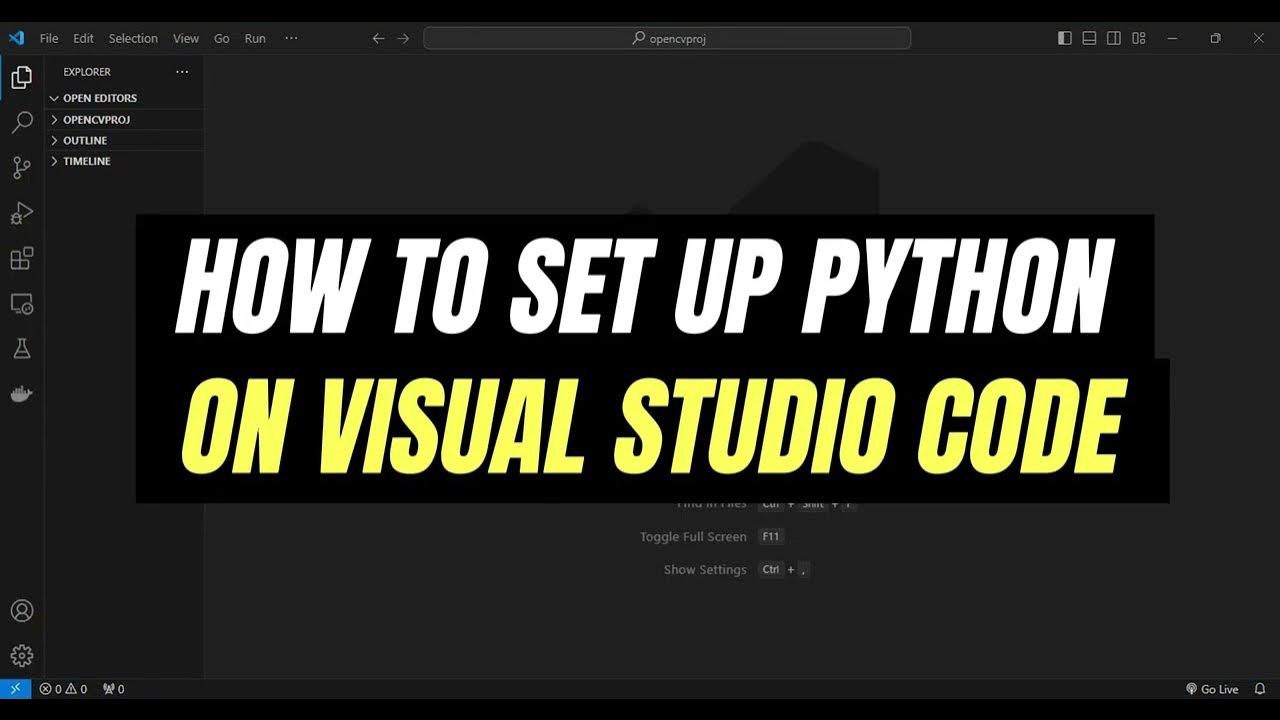Open the Testing flask view
Viewport: 1280px width, 720px height.
pyautogui.click(x=21, y=349)
